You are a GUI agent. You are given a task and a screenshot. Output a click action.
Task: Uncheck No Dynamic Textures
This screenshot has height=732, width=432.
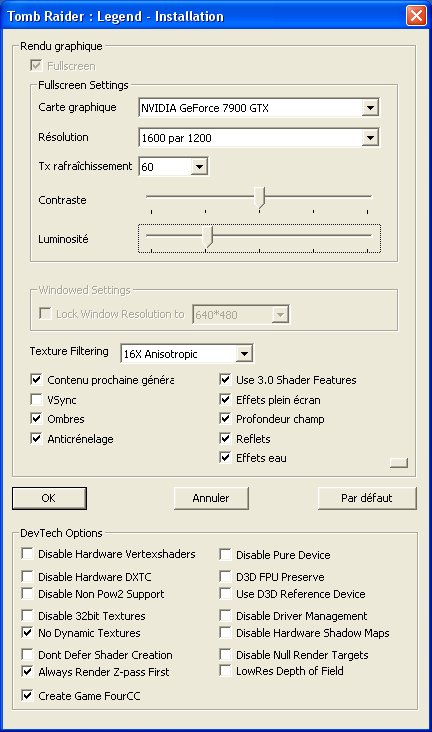pyautogui.click(x=28, y=633)
